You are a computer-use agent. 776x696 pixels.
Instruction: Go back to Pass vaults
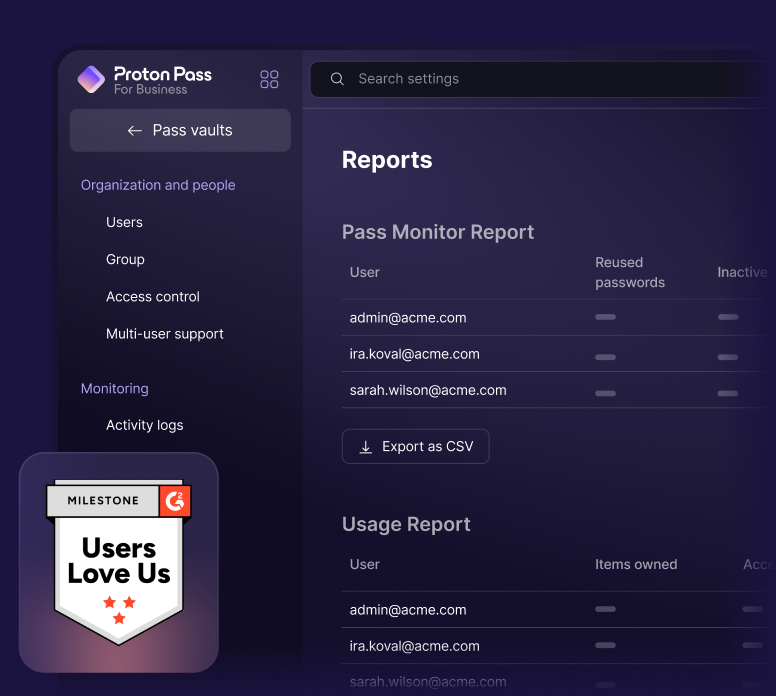pyautogui.click(x=180, y=130)
